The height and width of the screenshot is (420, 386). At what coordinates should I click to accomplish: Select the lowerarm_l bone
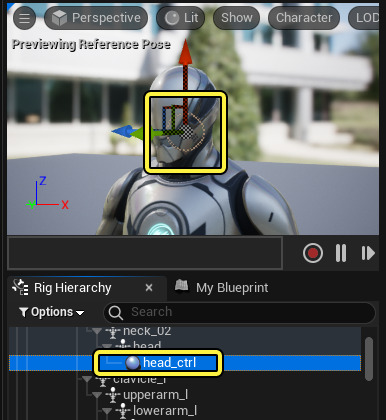click(x=165, y=411)
